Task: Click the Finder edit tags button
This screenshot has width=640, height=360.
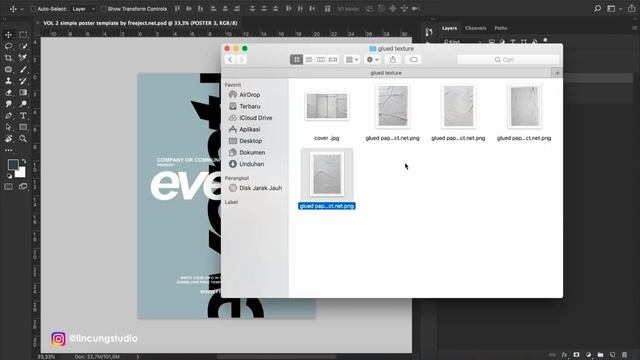Action: [x=413, y=60]
